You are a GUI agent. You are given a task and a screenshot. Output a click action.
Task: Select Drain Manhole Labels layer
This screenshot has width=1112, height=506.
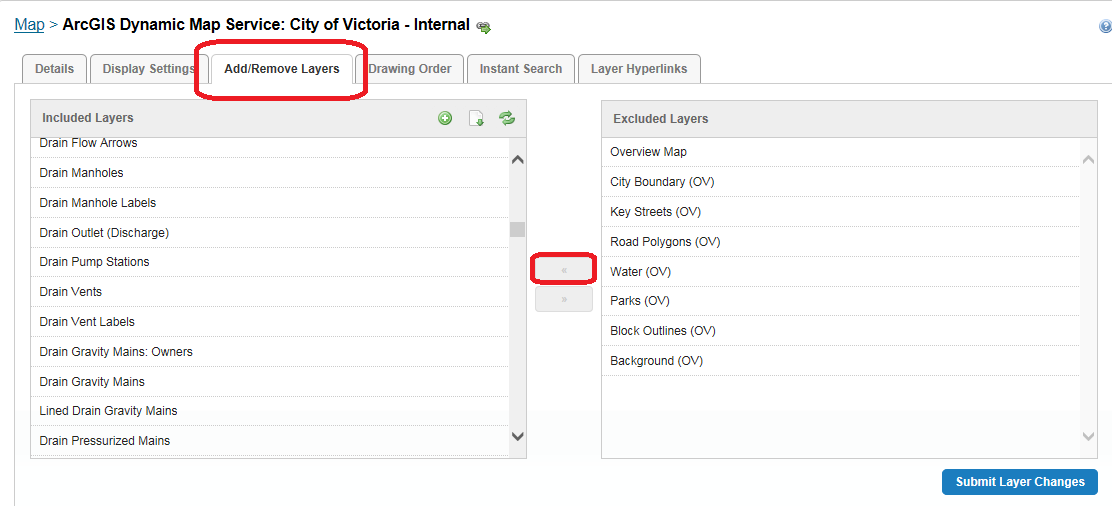269,203
